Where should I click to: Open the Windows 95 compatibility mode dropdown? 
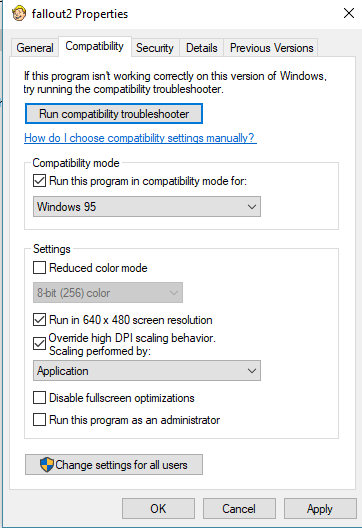tap(147, 206)
